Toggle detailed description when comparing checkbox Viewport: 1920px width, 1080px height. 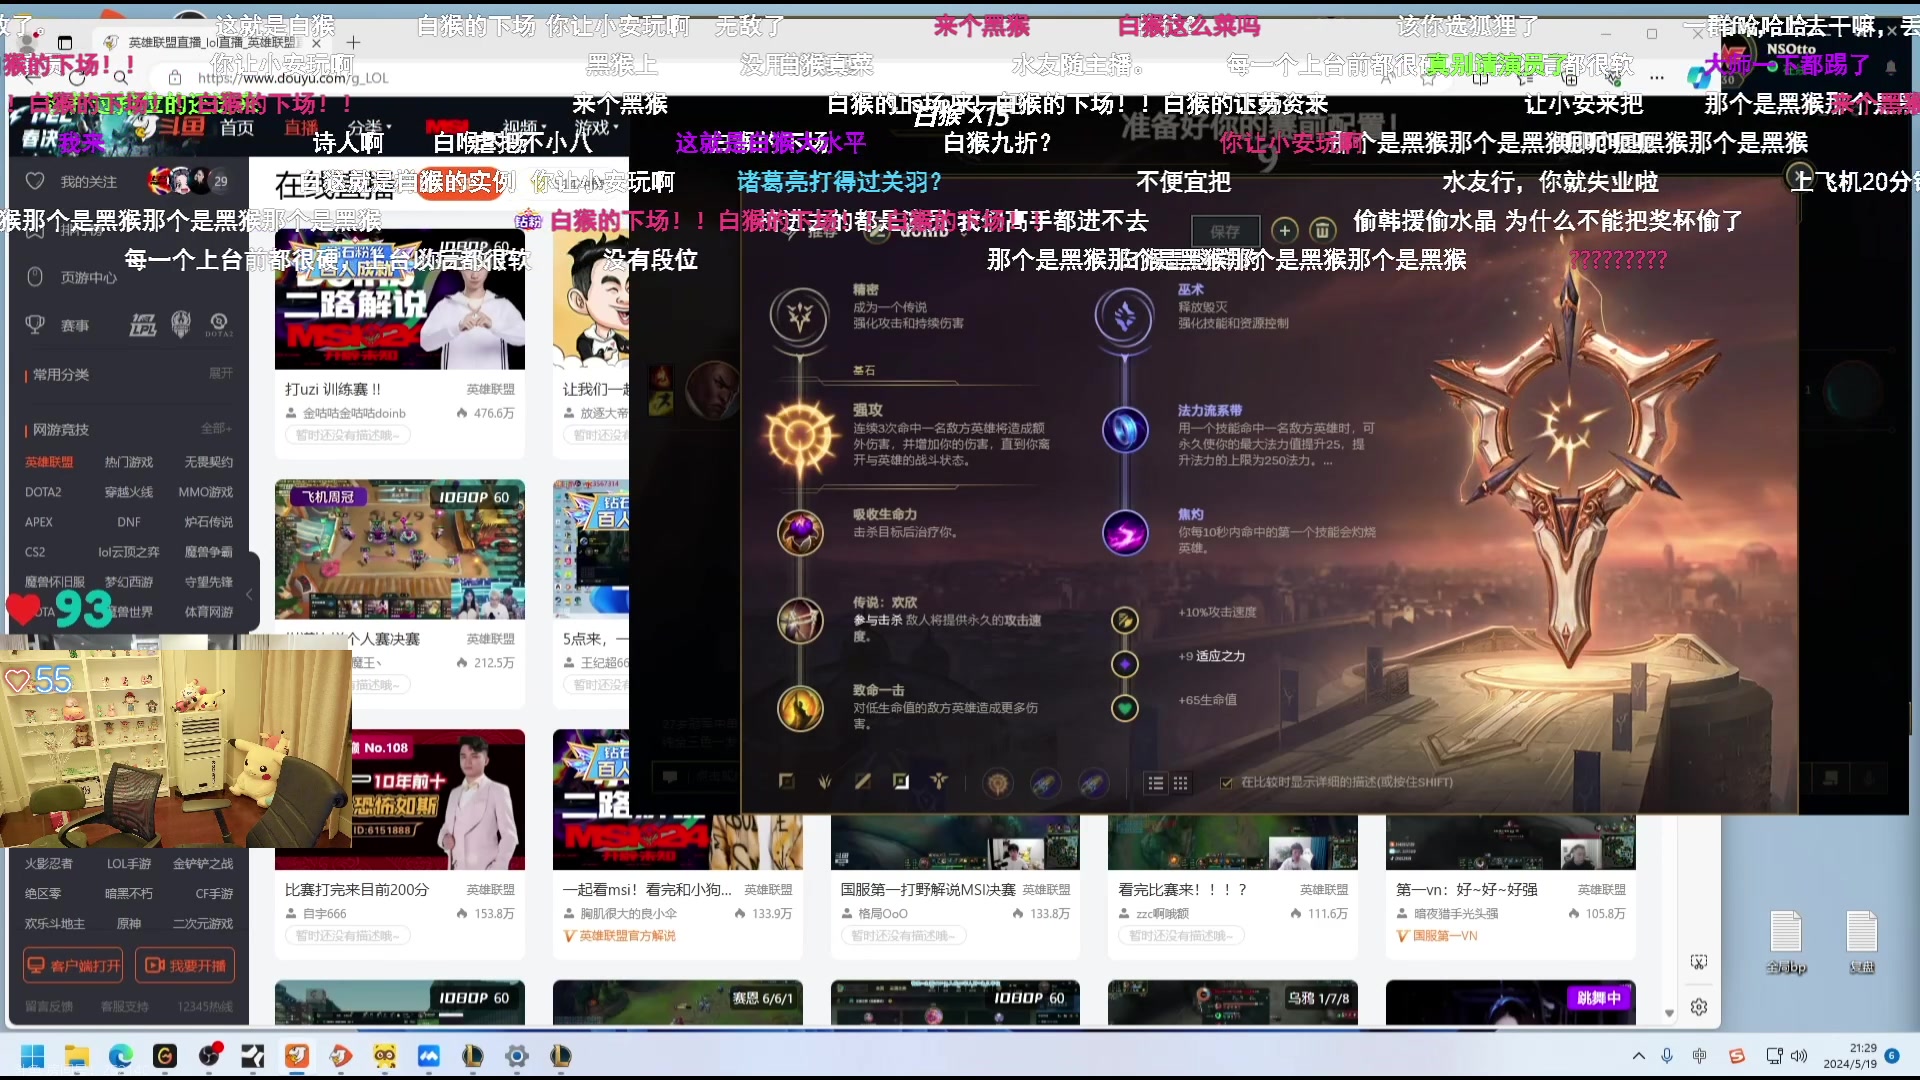pyautogui.click(x=1227, y=783)
